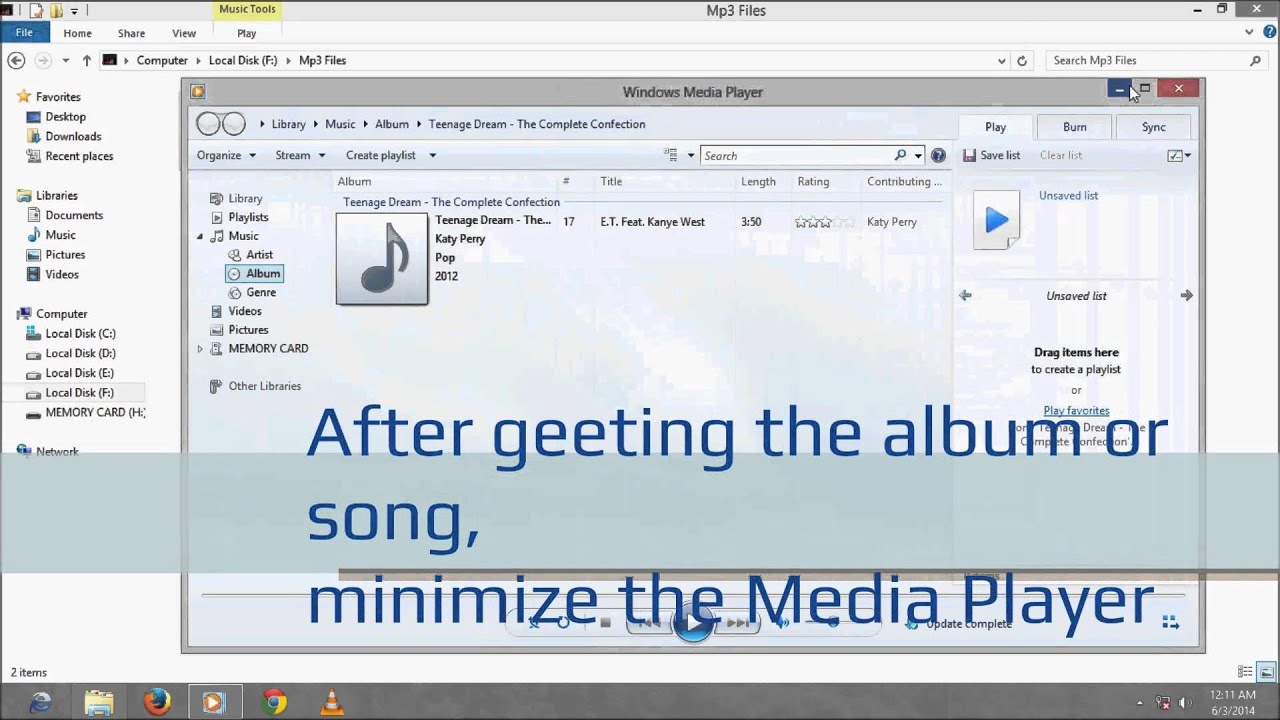Switch to the Play tab

tap(995, 127)
